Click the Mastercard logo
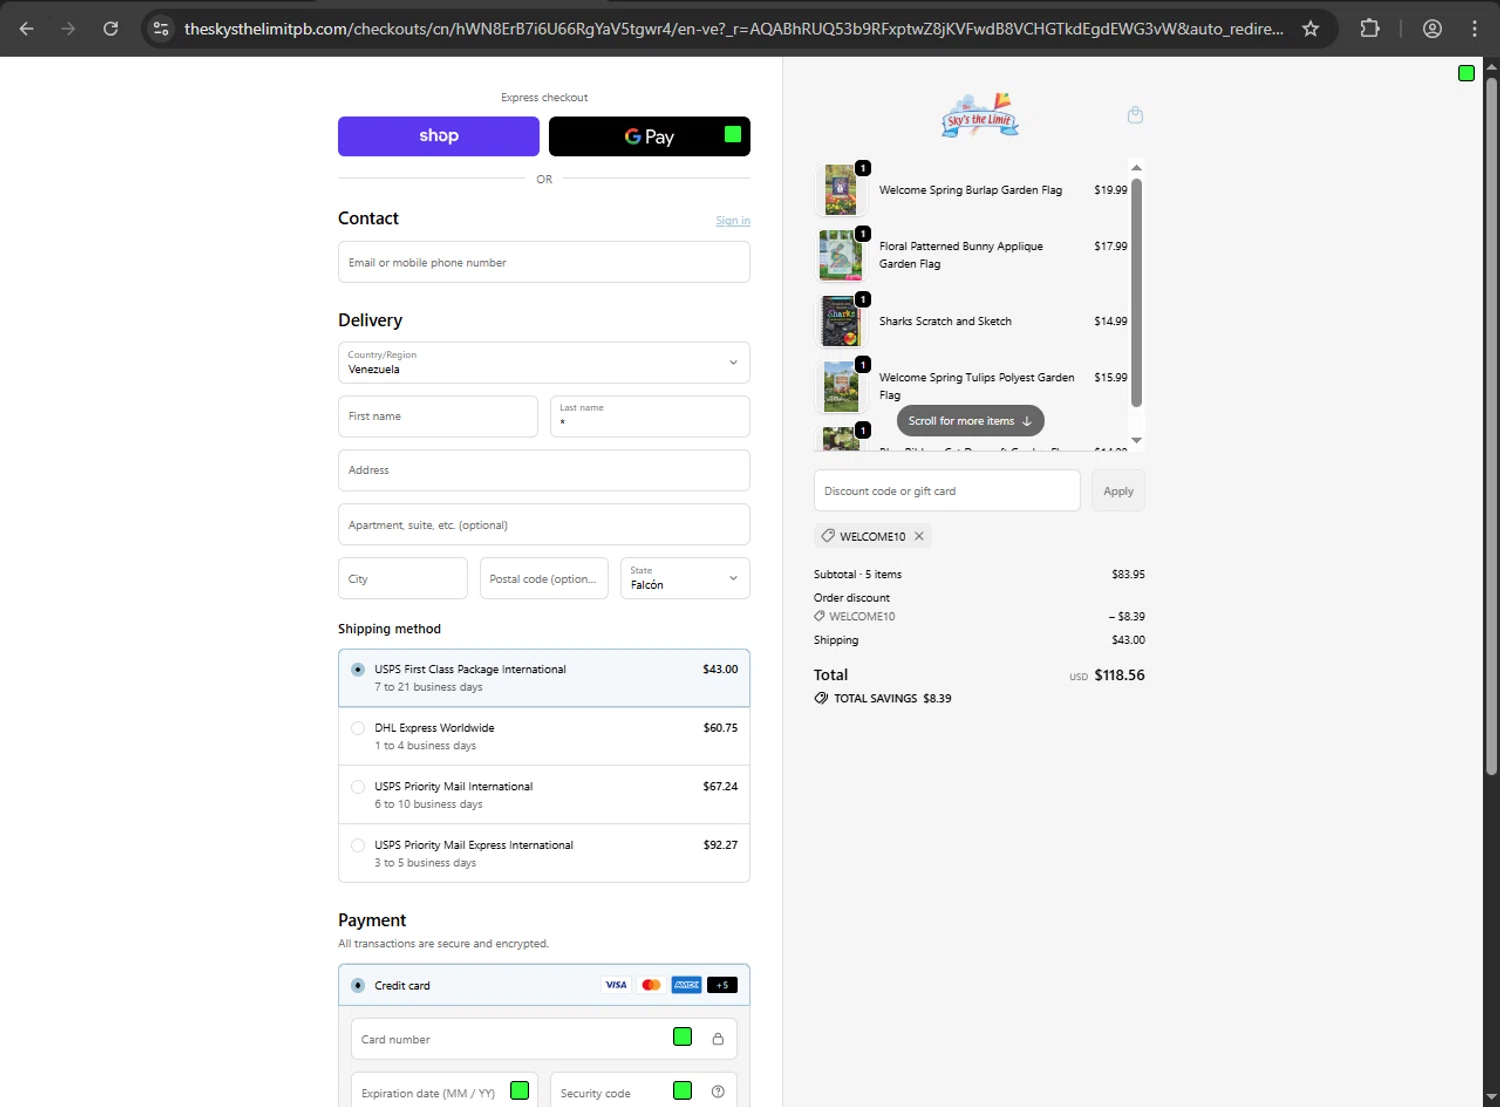Viewport: 1500px width, 1107px height. click(x=651, y=985)
